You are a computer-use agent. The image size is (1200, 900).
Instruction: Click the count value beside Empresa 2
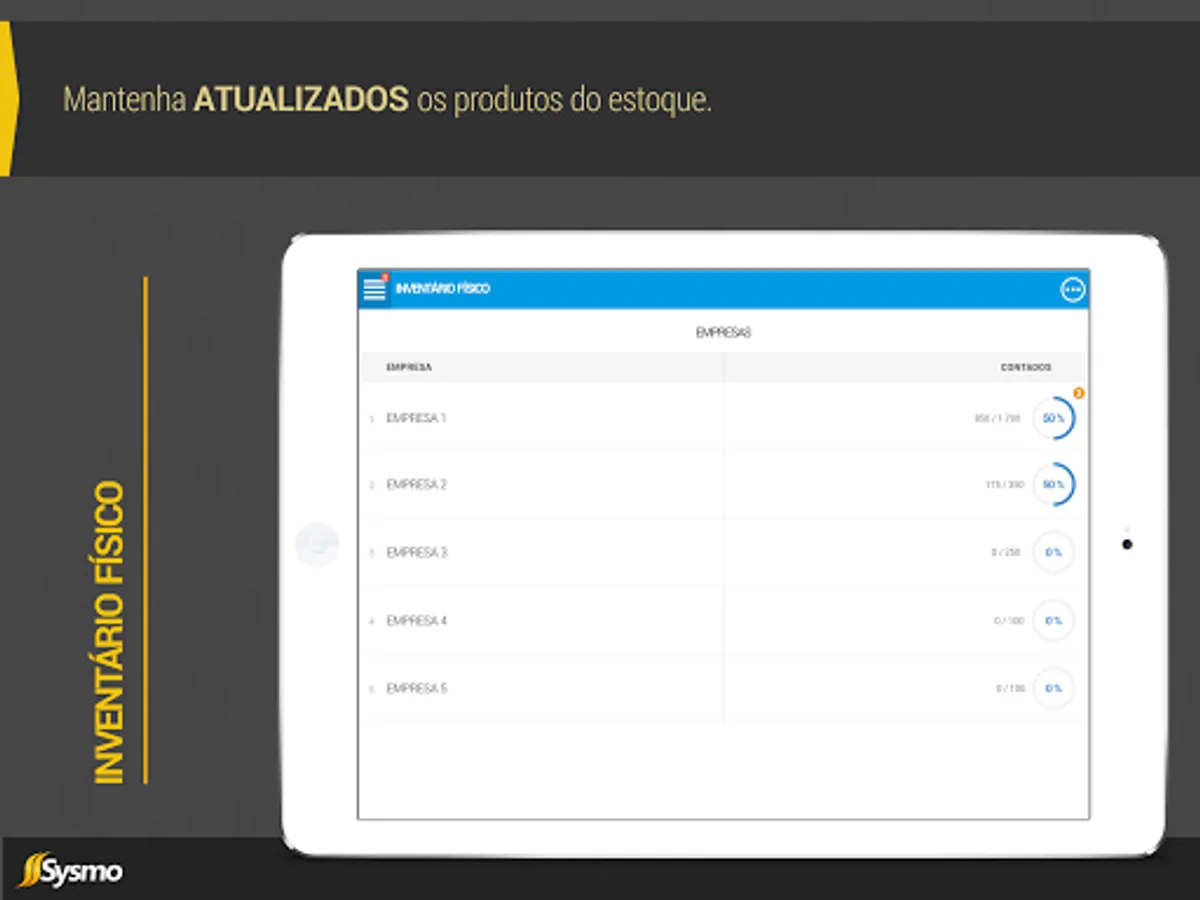[x=1004, y=485]
